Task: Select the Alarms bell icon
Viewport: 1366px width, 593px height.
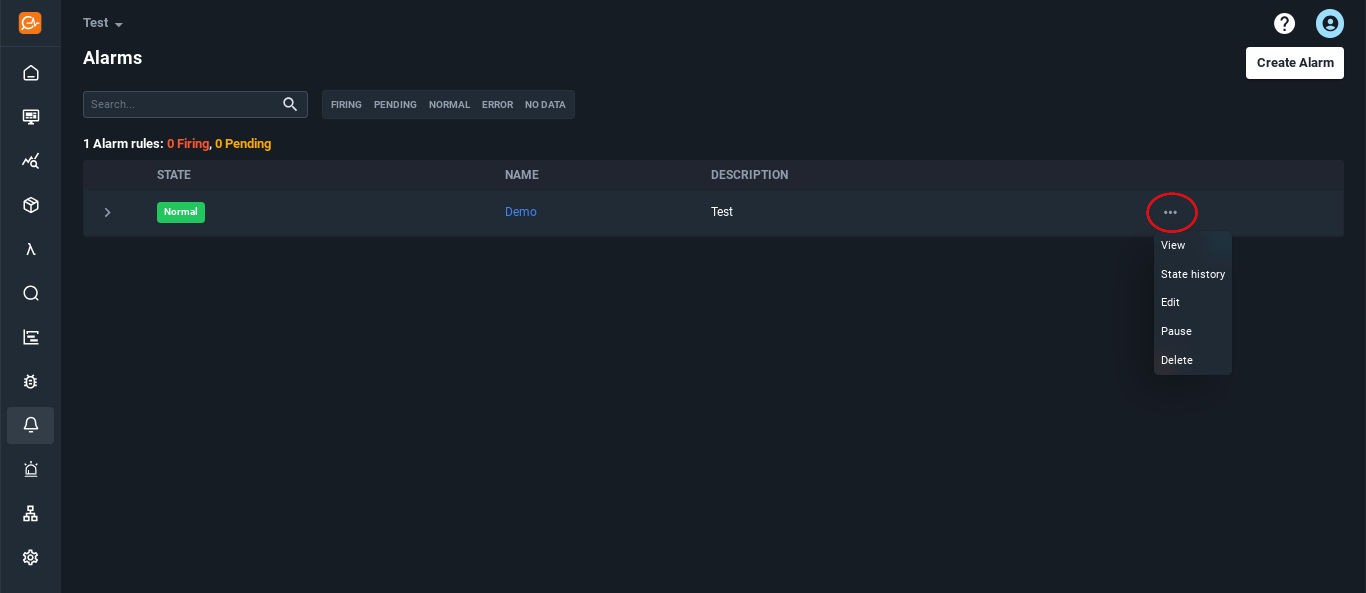Action: [30, 425]
